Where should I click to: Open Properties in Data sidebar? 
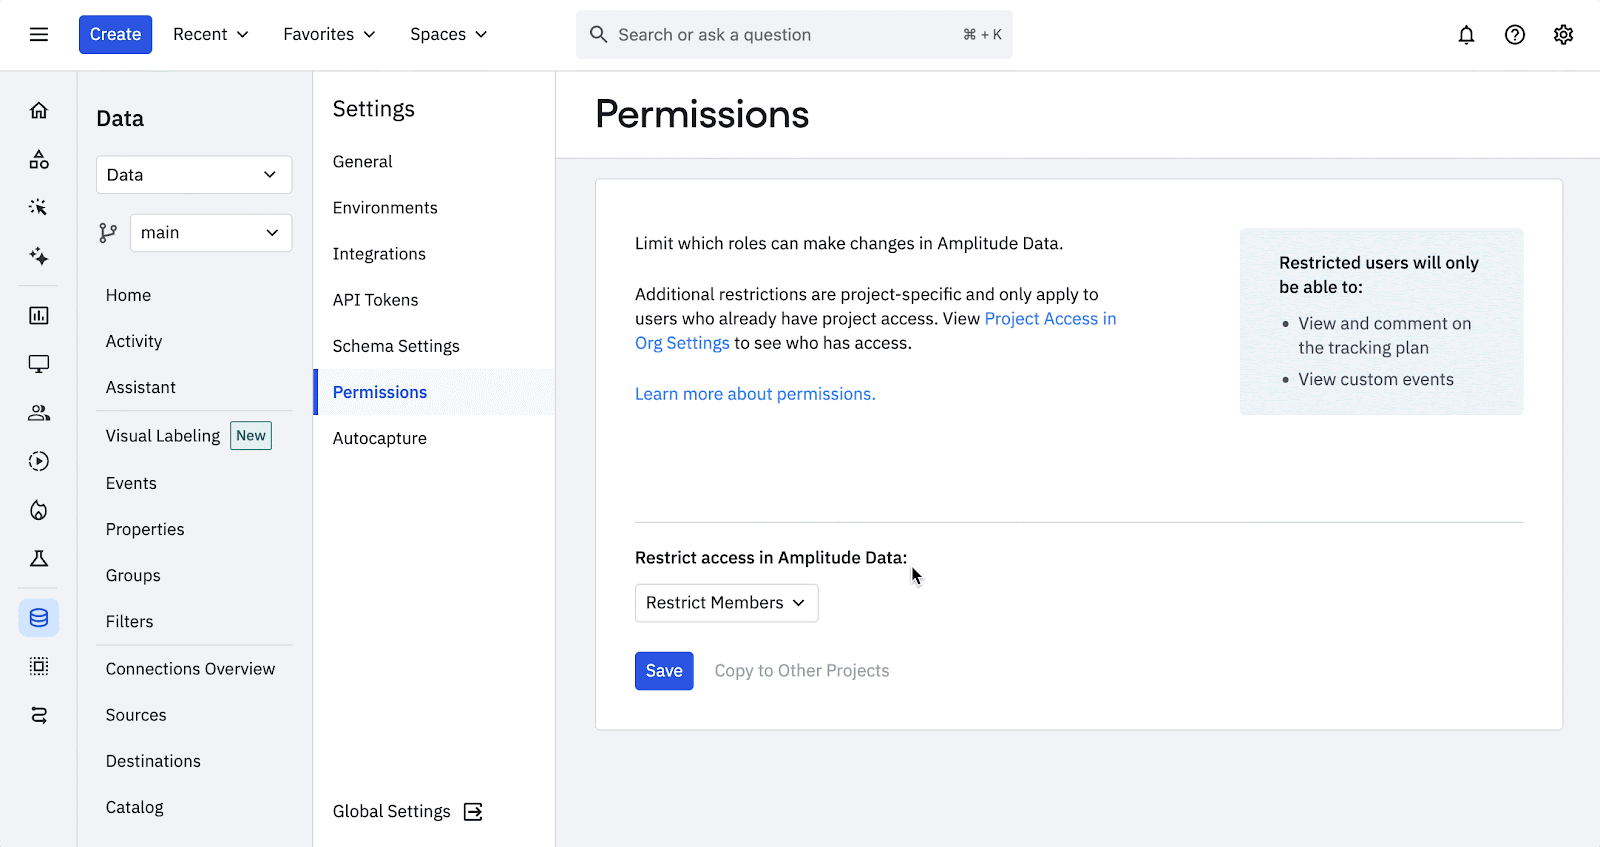pyautogui.click(x=145, y=529)
